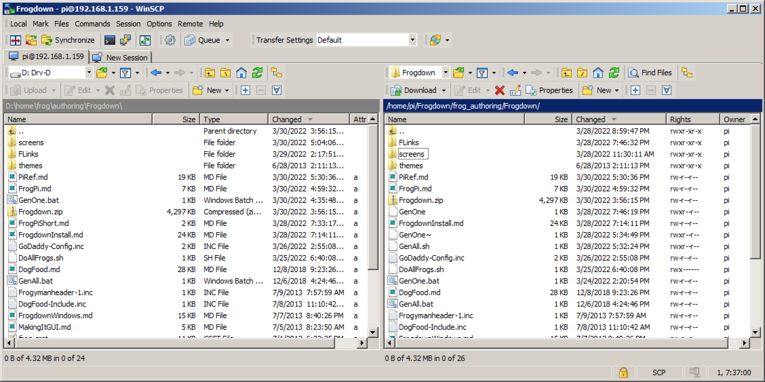Screen dimensions: 765x382
Task: Click the Synchronize button
Action: click(68, 40)
